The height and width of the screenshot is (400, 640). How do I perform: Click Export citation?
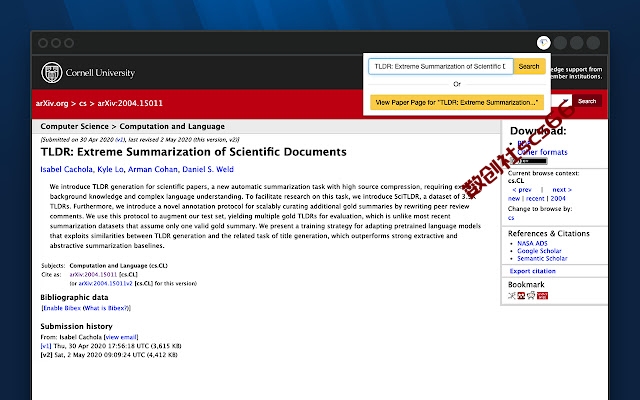532,271
